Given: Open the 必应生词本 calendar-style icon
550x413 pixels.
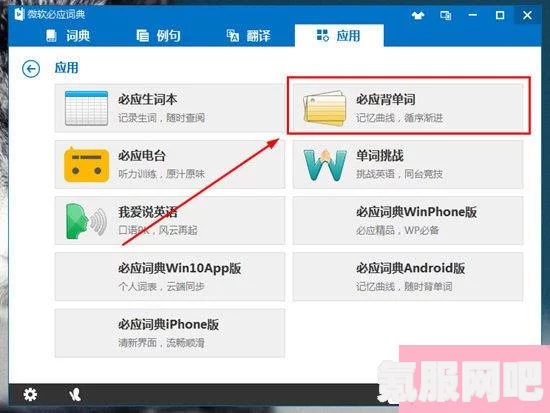Looking at the screenshot, I should click(86, 108).
